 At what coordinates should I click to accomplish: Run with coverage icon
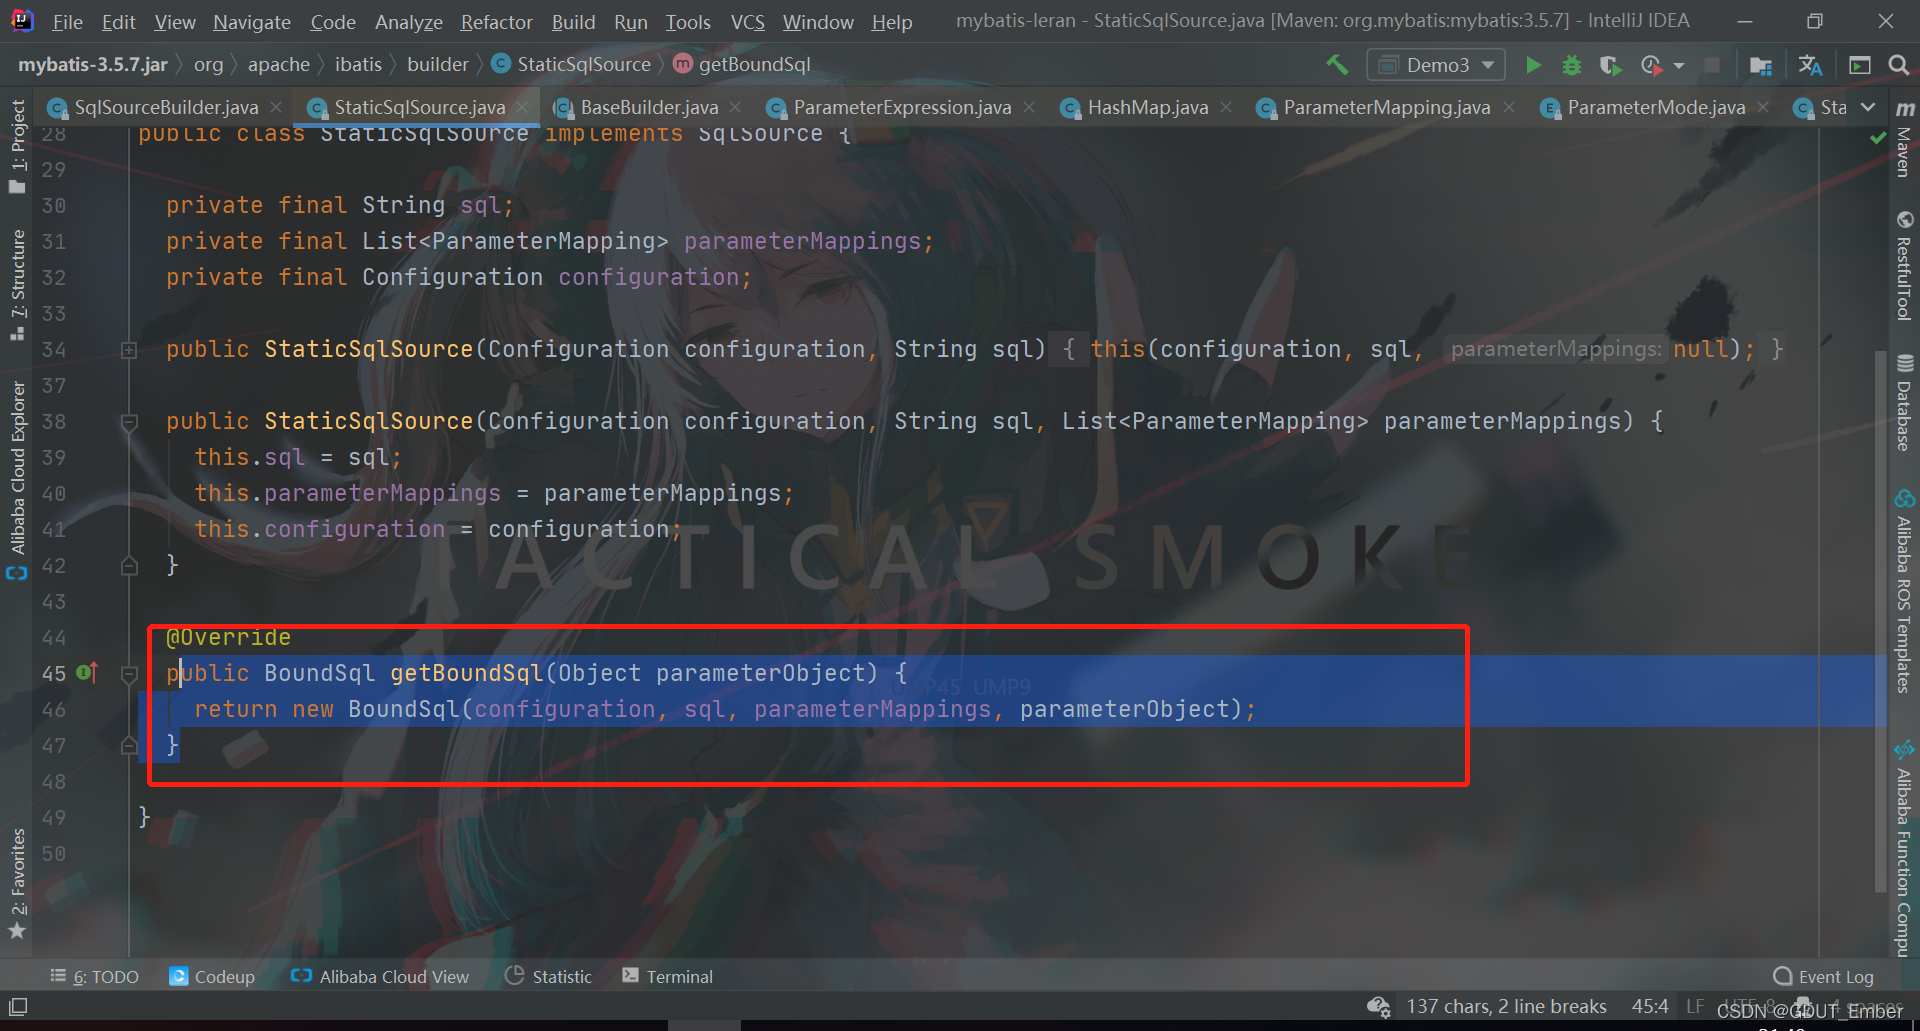pos(1610,65)
